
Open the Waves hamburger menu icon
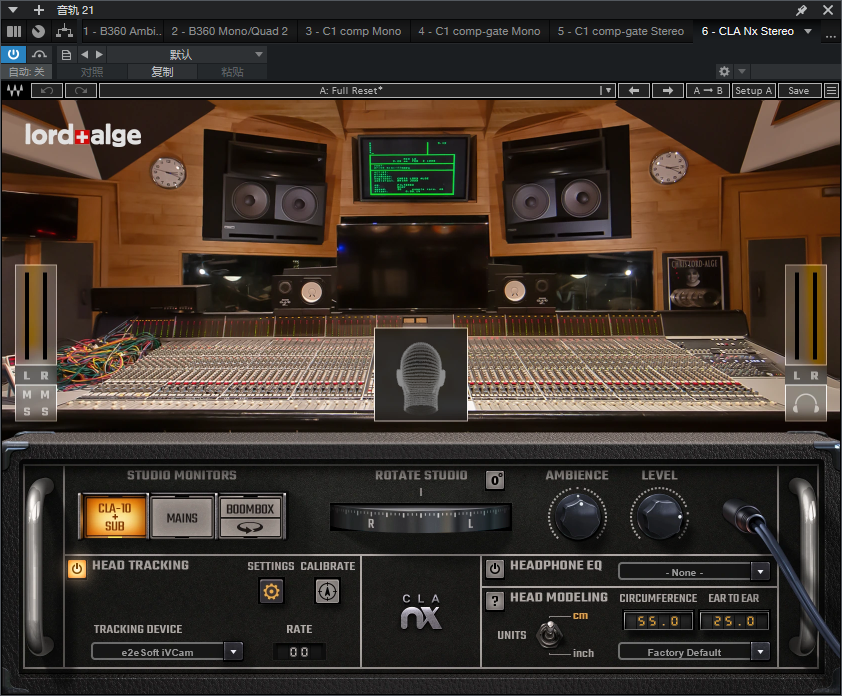click(831, 90)
